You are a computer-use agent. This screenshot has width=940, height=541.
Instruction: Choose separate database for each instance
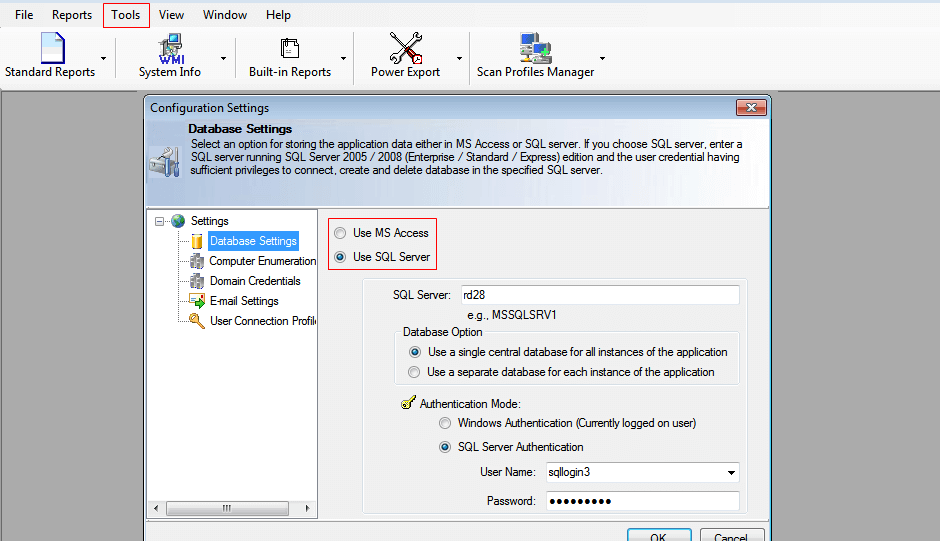[x=414, y=372]
